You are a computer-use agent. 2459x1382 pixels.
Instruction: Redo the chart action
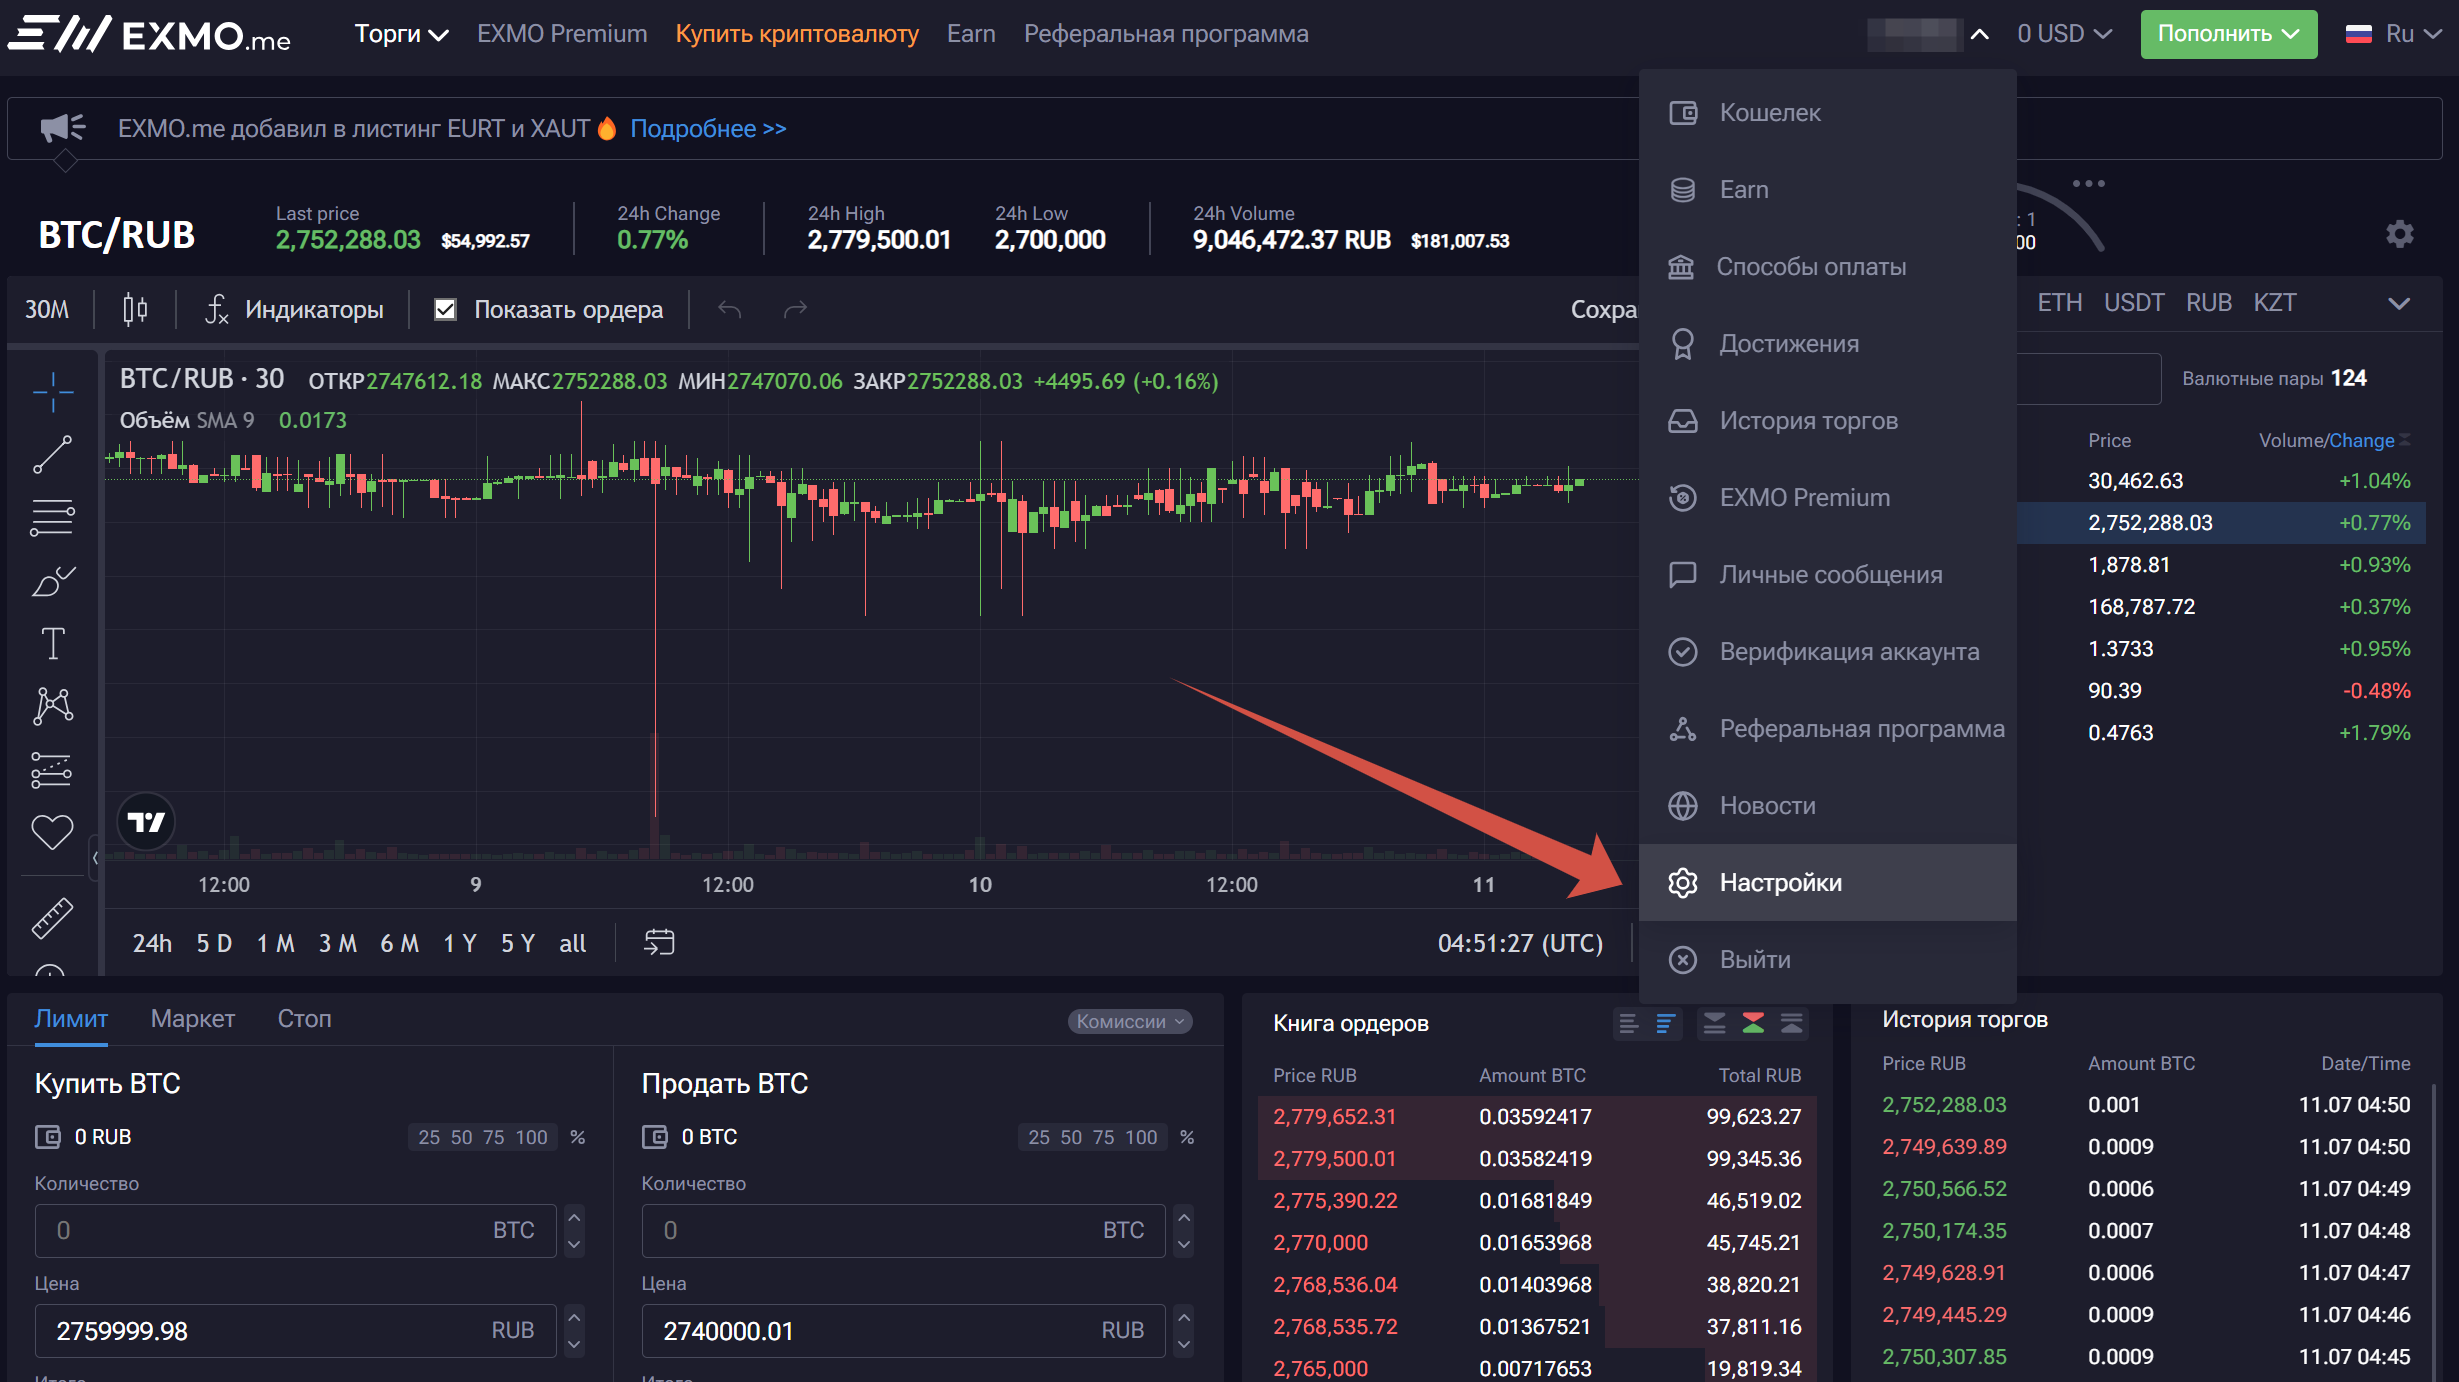coord(795,310)
